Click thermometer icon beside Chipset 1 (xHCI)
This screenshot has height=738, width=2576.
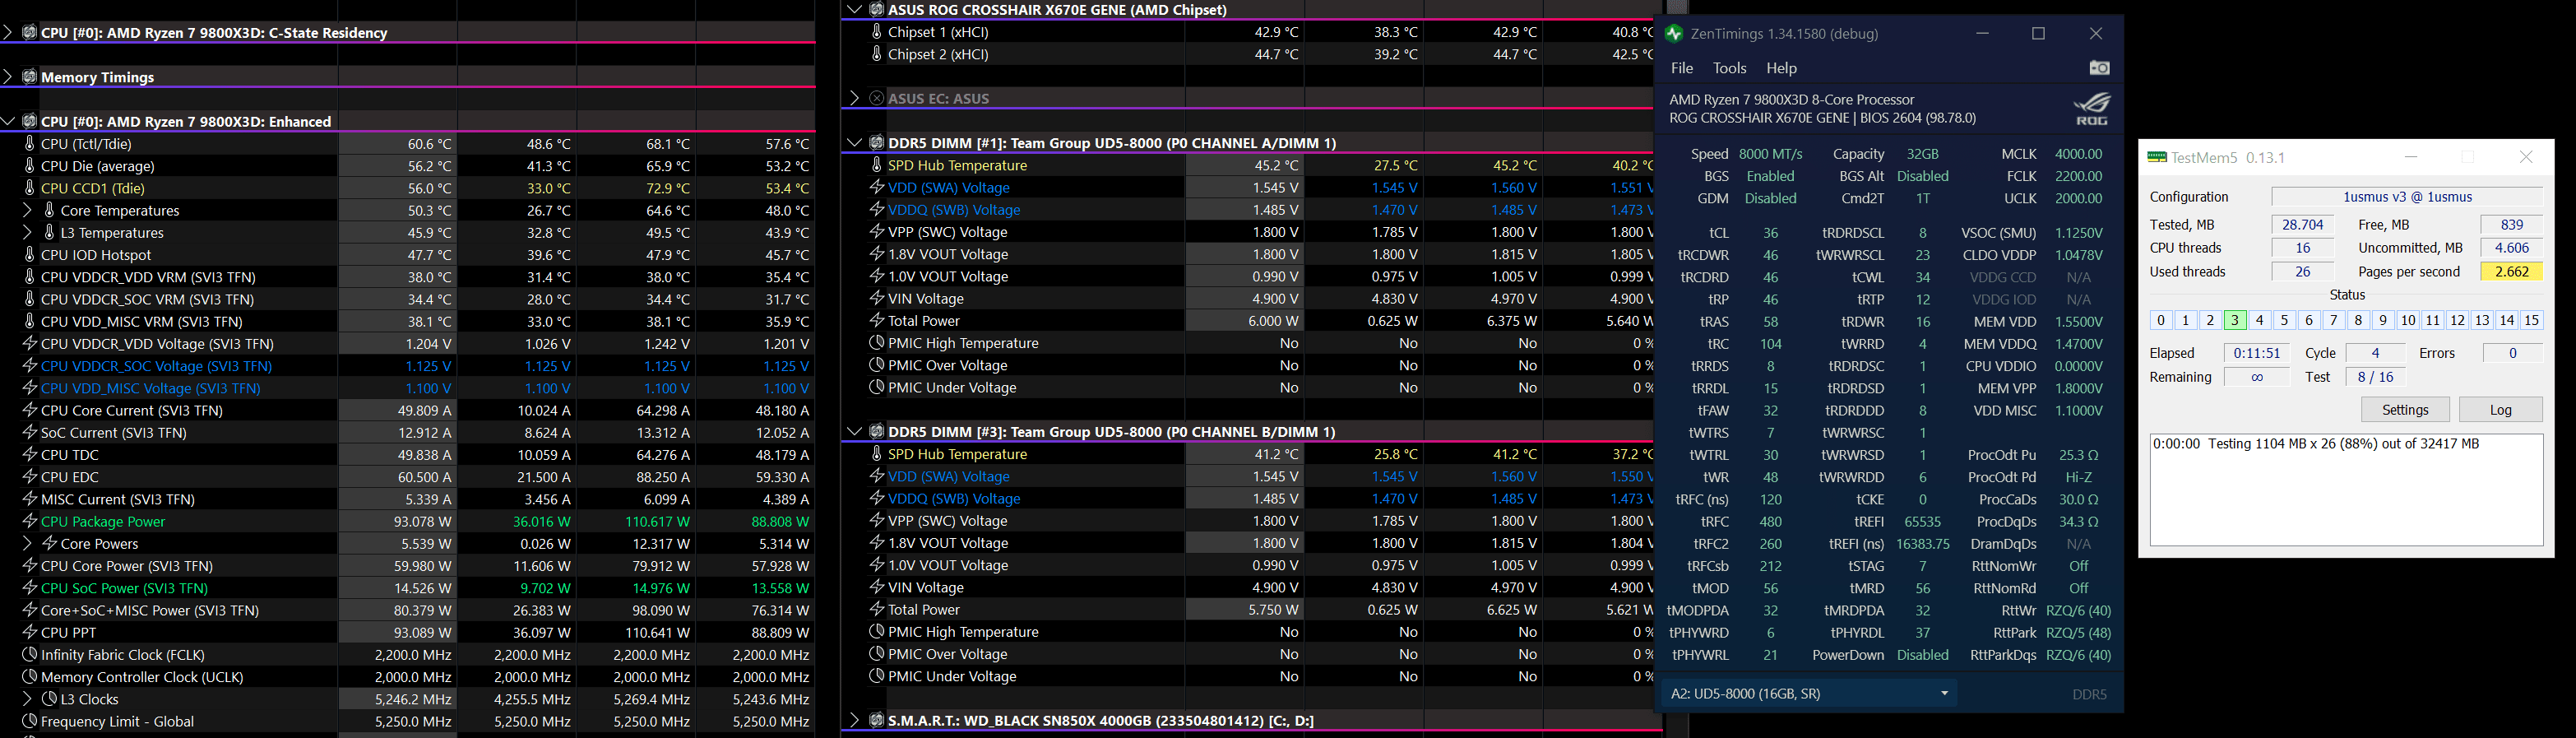[877, 32]
